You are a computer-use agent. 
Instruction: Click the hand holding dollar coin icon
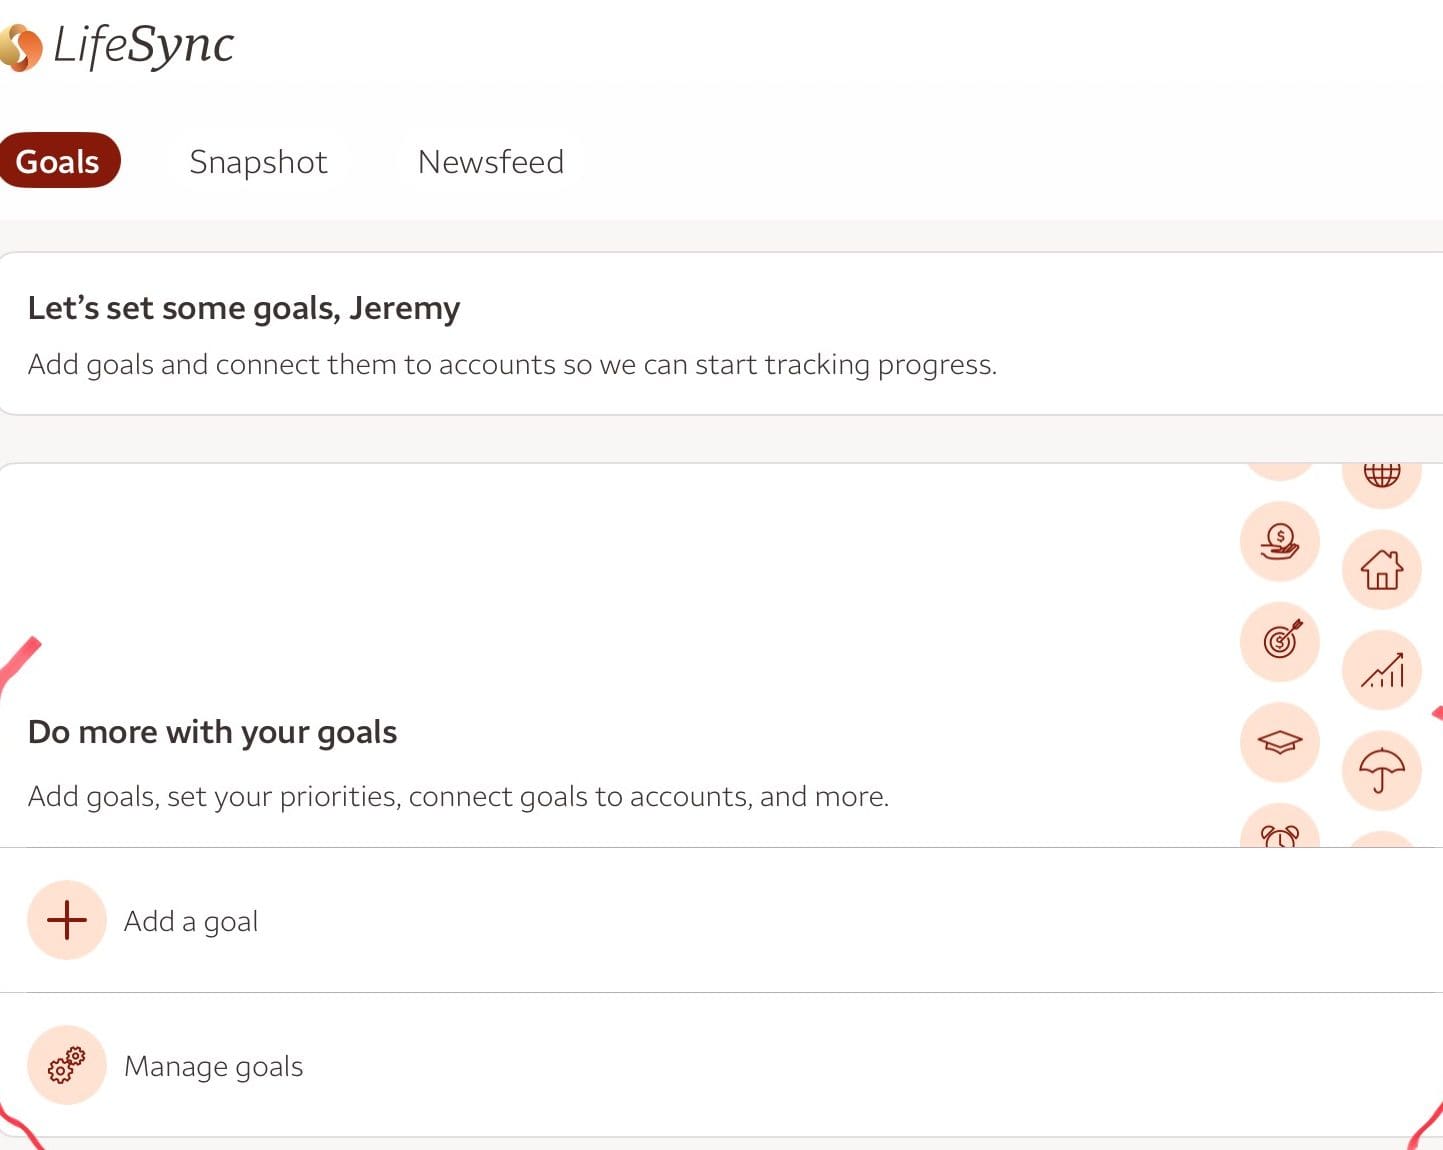(1280, 541)
